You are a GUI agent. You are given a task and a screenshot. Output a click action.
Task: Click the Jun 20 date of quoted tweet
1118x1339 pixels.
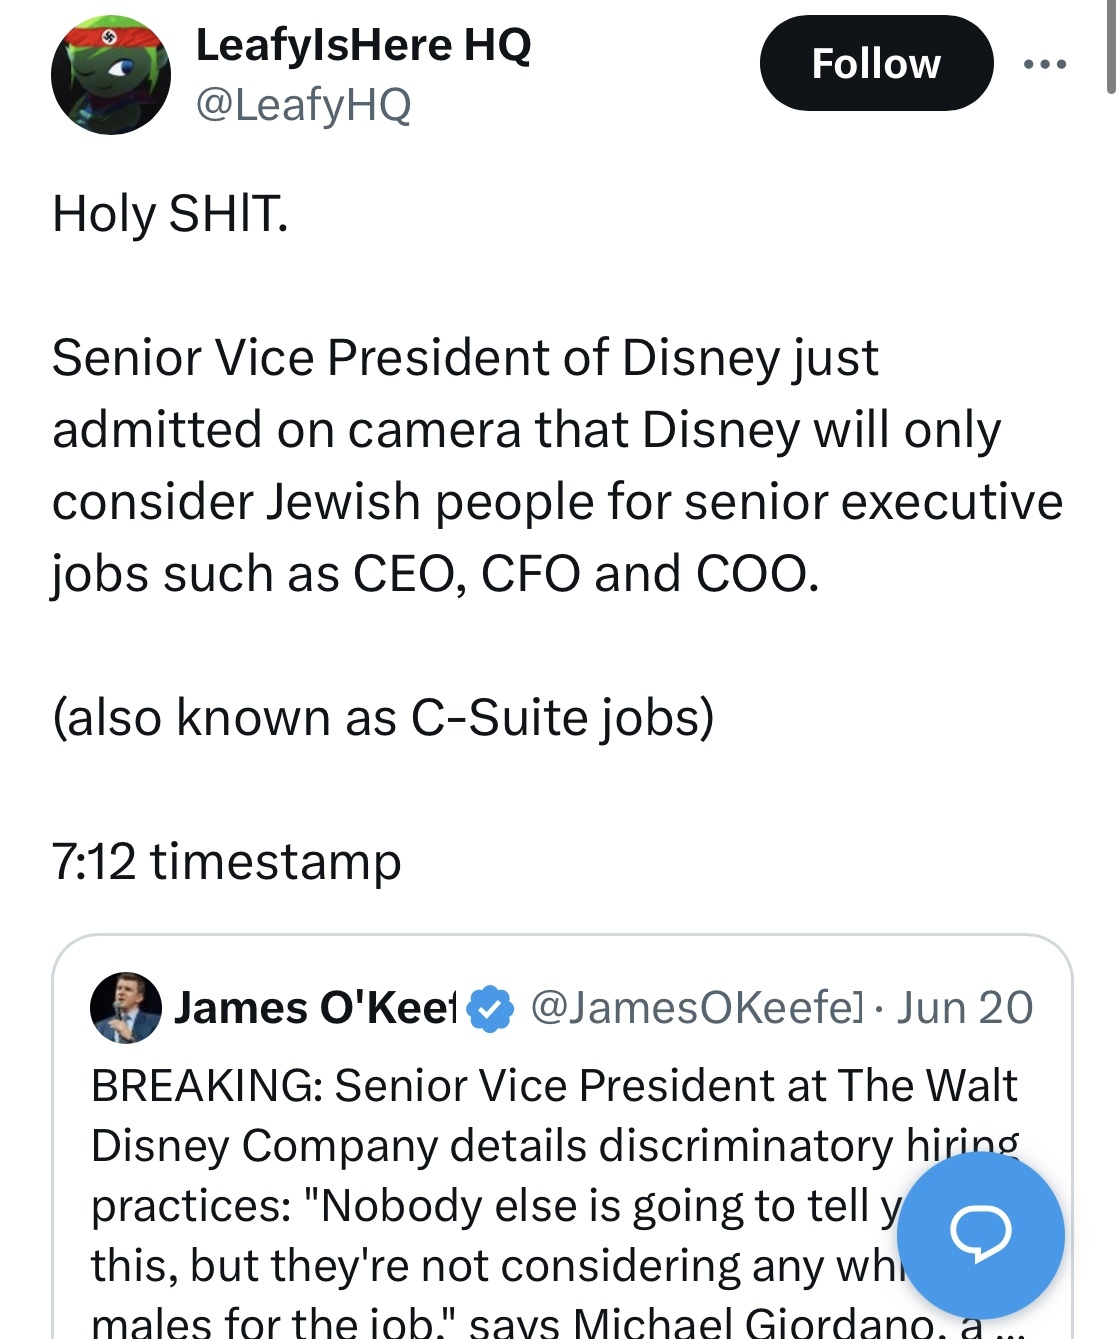point(964,1008)
